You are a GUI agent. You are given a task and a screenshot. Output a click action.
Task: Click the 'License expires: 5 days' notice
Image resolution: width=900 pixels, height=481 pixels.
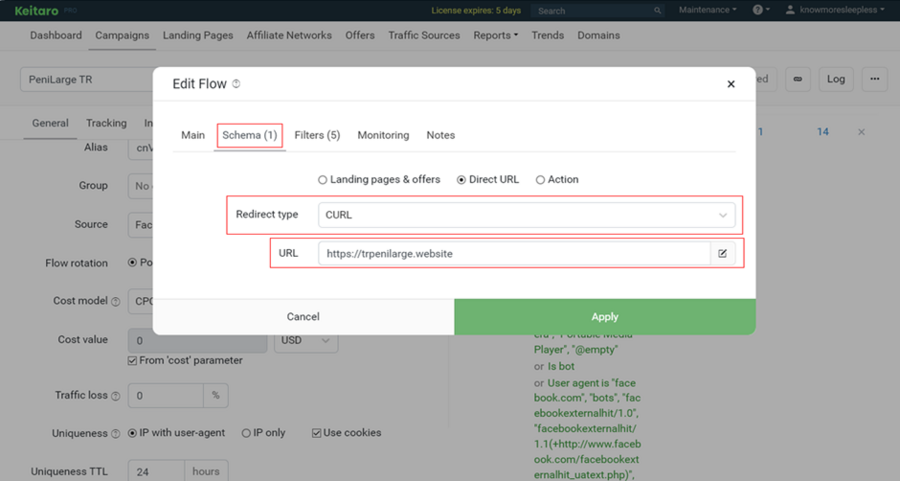[x=476, y=10]
